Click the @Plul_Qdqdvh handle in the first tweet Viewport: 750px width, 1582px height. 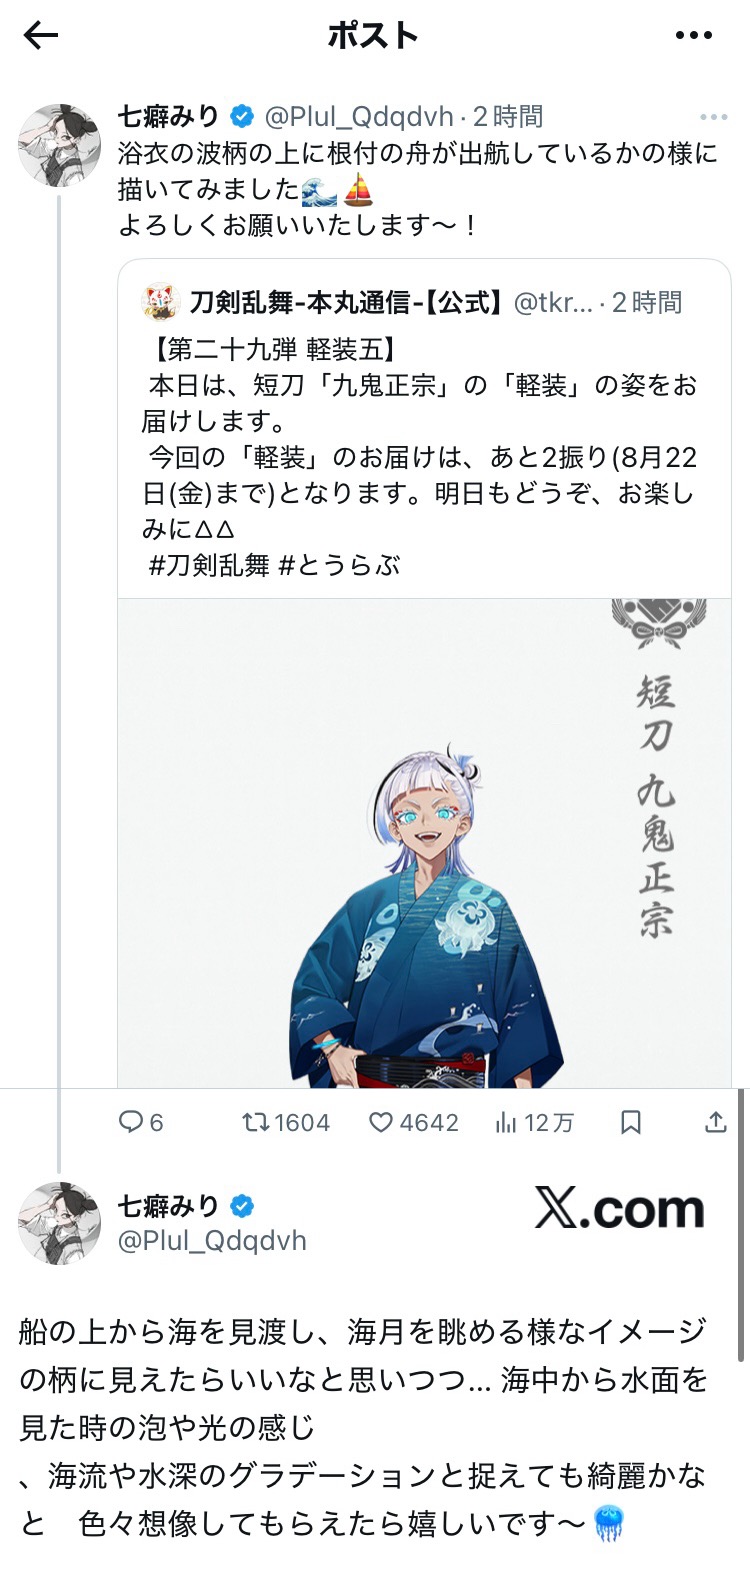(359, 117)
